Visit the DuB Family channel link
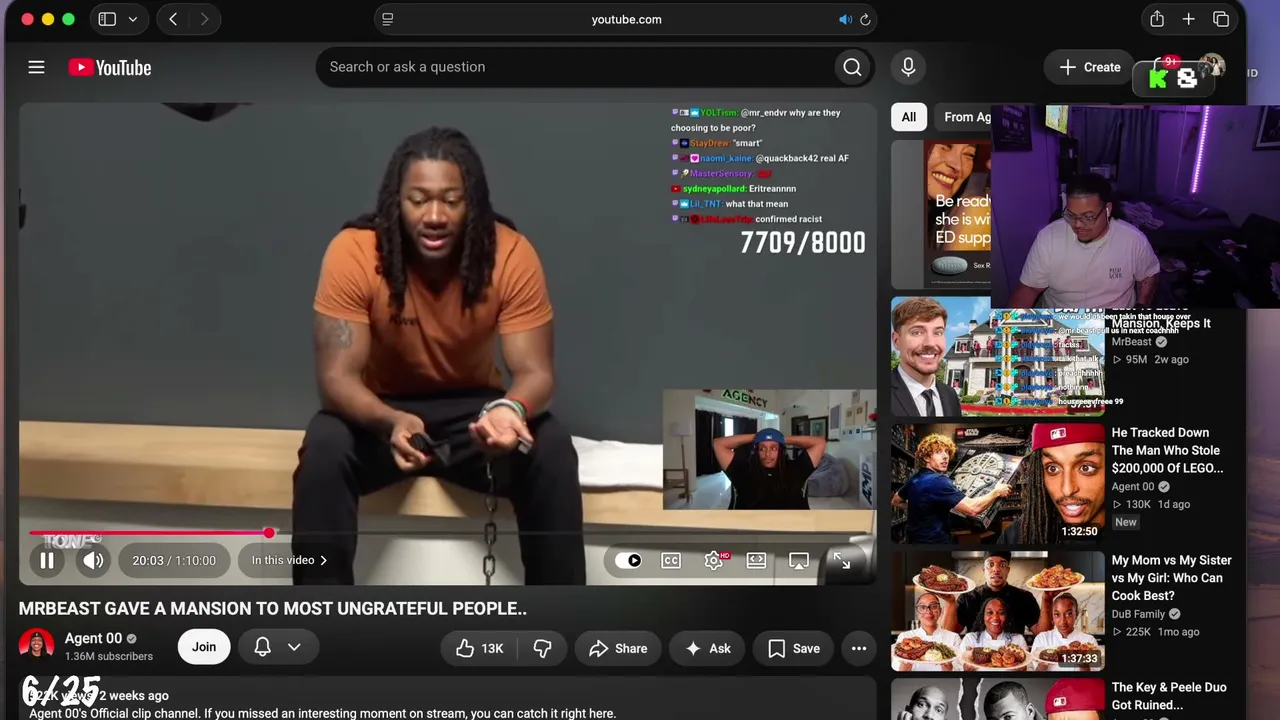Image resolution: width=1280 pixels, height=720 pixels. click(x=1139, y=614)
